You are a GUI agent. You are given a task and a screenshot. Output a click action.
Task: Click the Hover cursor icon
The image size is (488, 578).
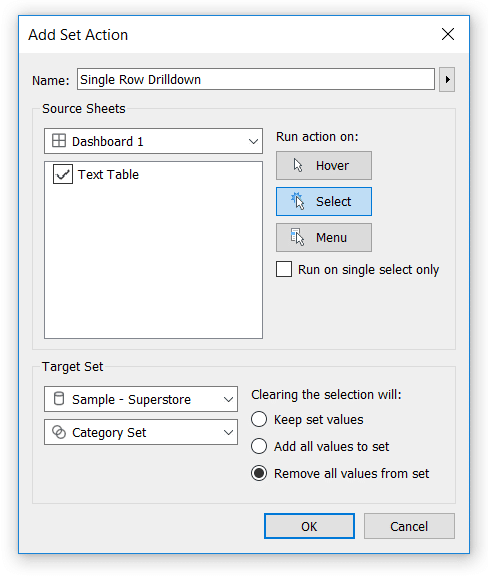[x=298, y=166]
